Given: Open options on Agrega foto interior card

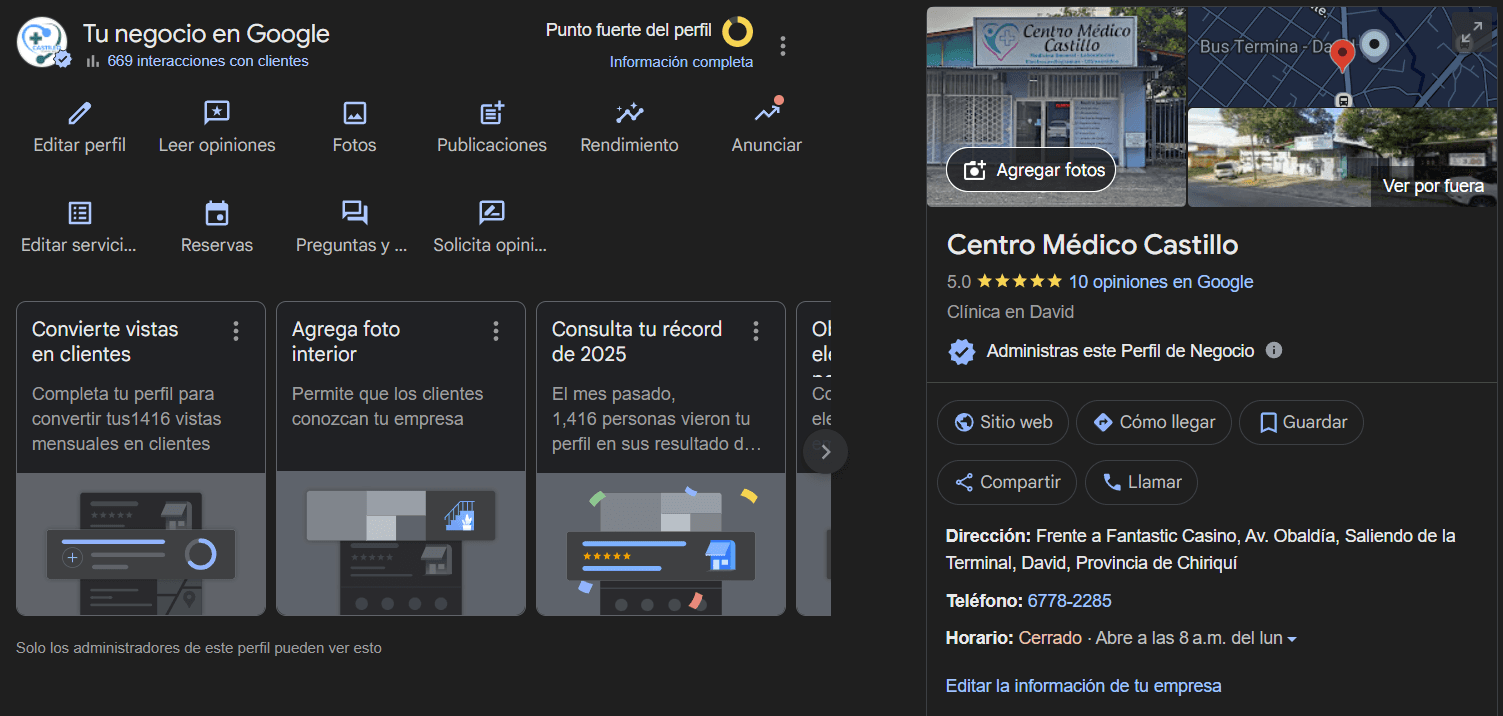Looking at the screenshot, I should 496,331.
